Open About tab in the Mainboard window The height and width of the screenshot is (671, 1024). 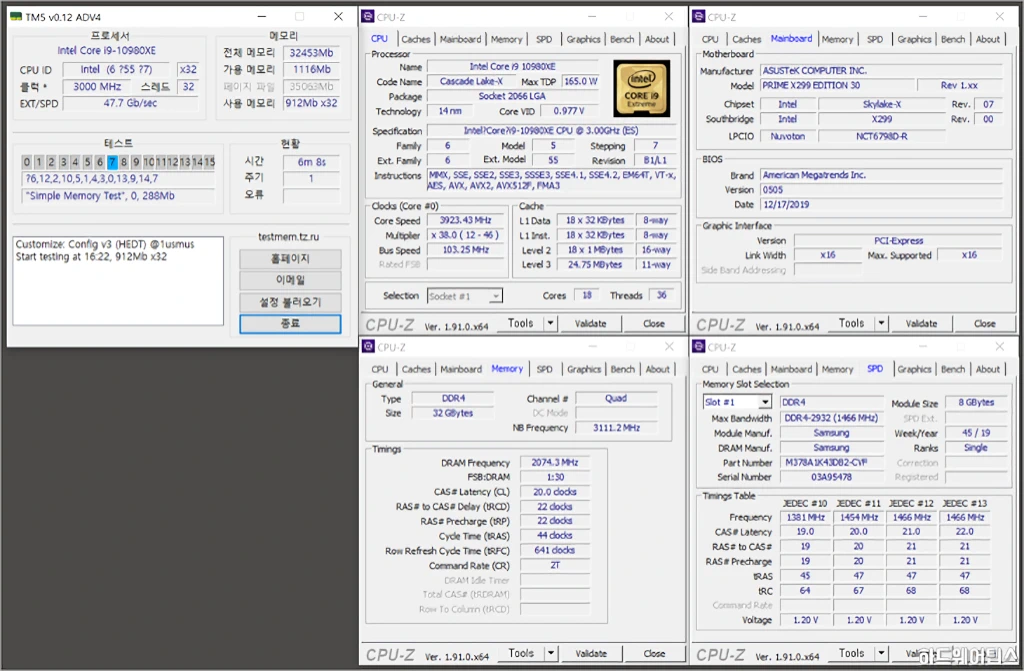point(988,40)
